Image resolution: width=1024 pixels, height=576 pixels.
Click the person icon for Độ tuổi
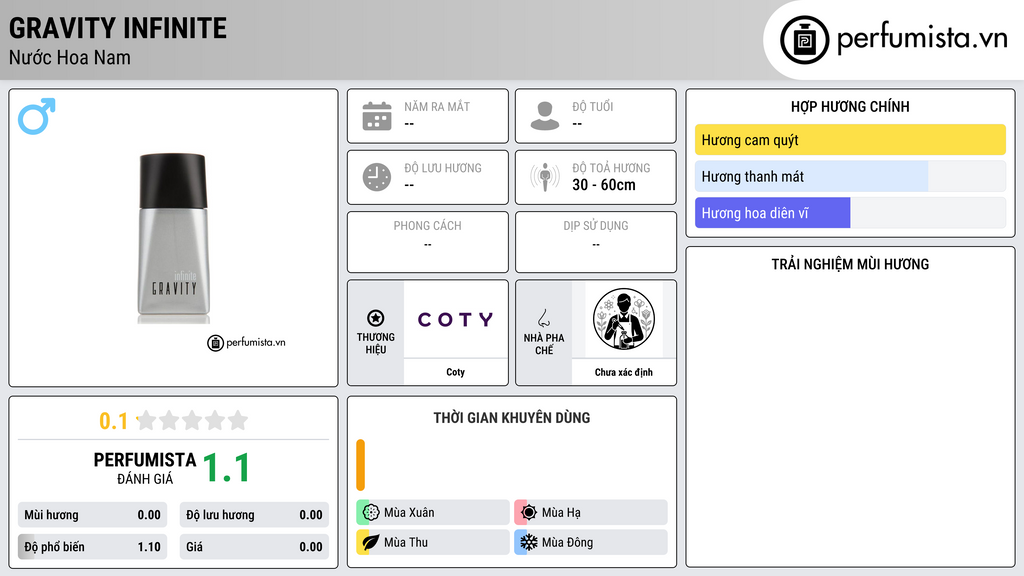545,116
